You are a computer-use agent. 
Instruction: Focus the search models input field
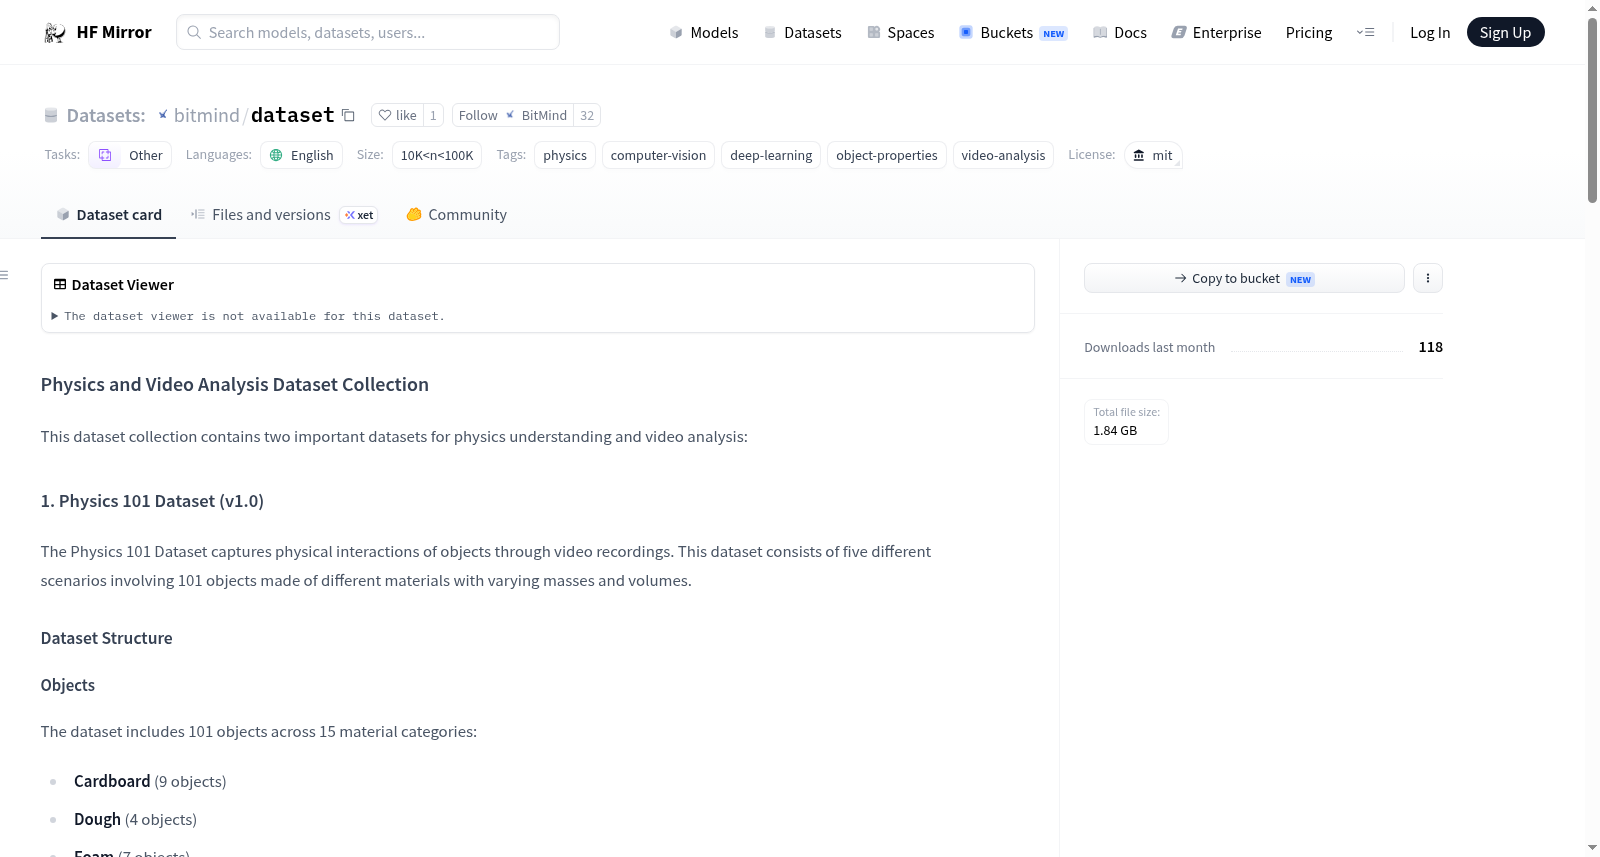point(368,32)
